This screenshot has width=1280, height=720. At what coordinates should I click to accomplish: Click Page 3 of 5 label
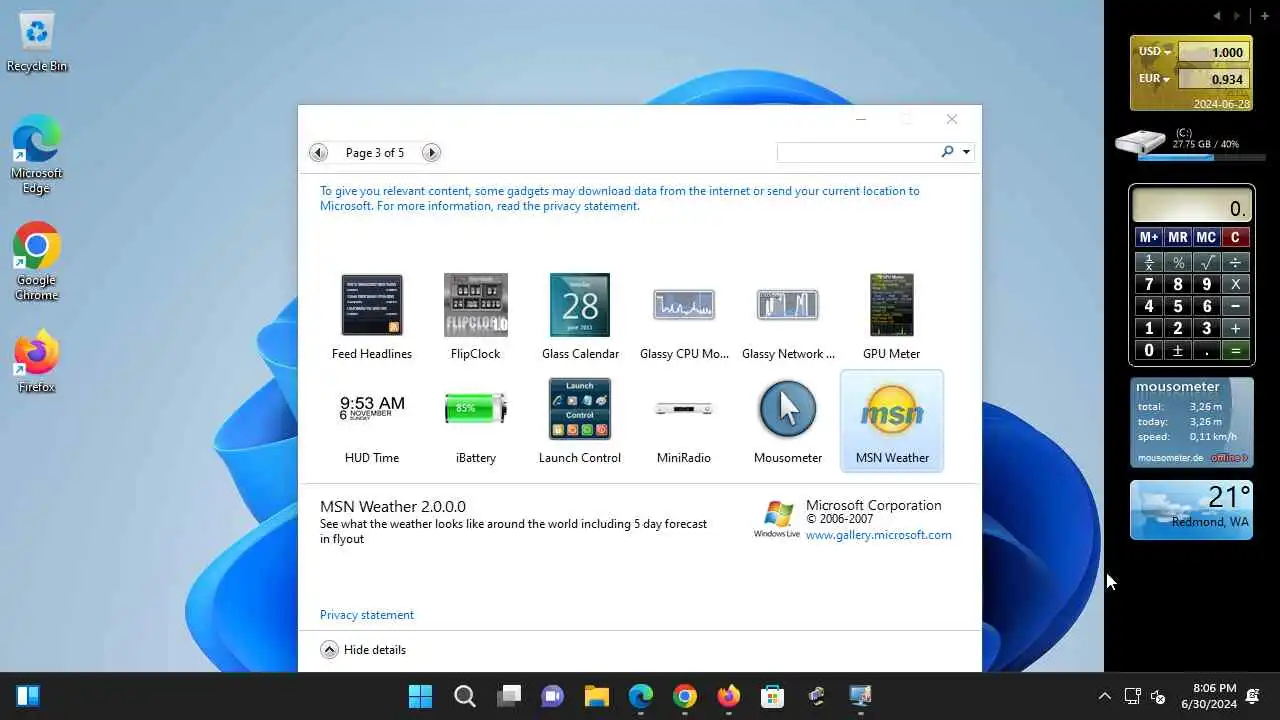375,153
